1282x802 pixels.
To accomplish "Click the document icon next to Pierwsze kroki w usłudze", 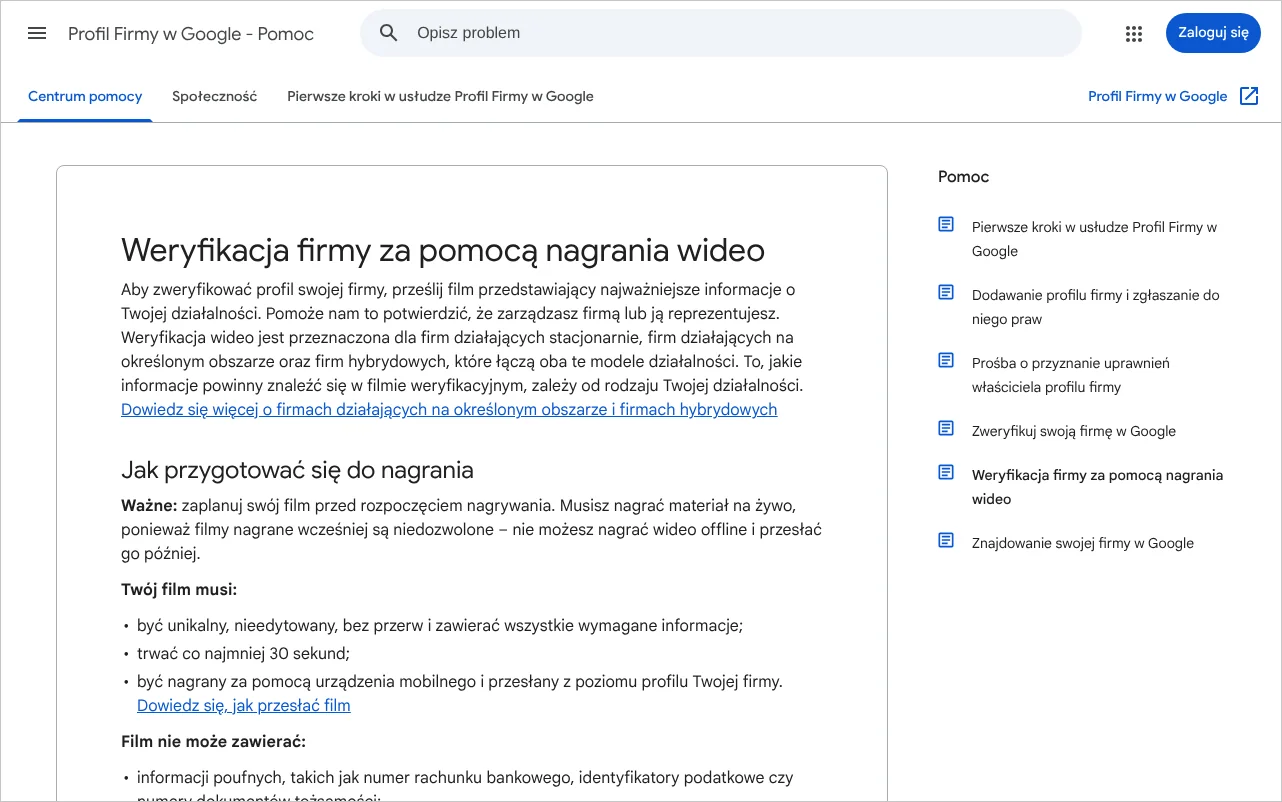I will (946, 224).
